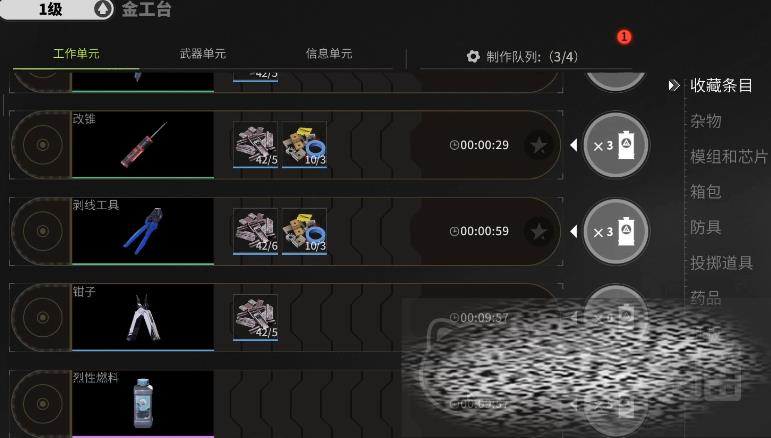
Task: Open the 收藏条目 category
Action: click(x=721, y=86)
